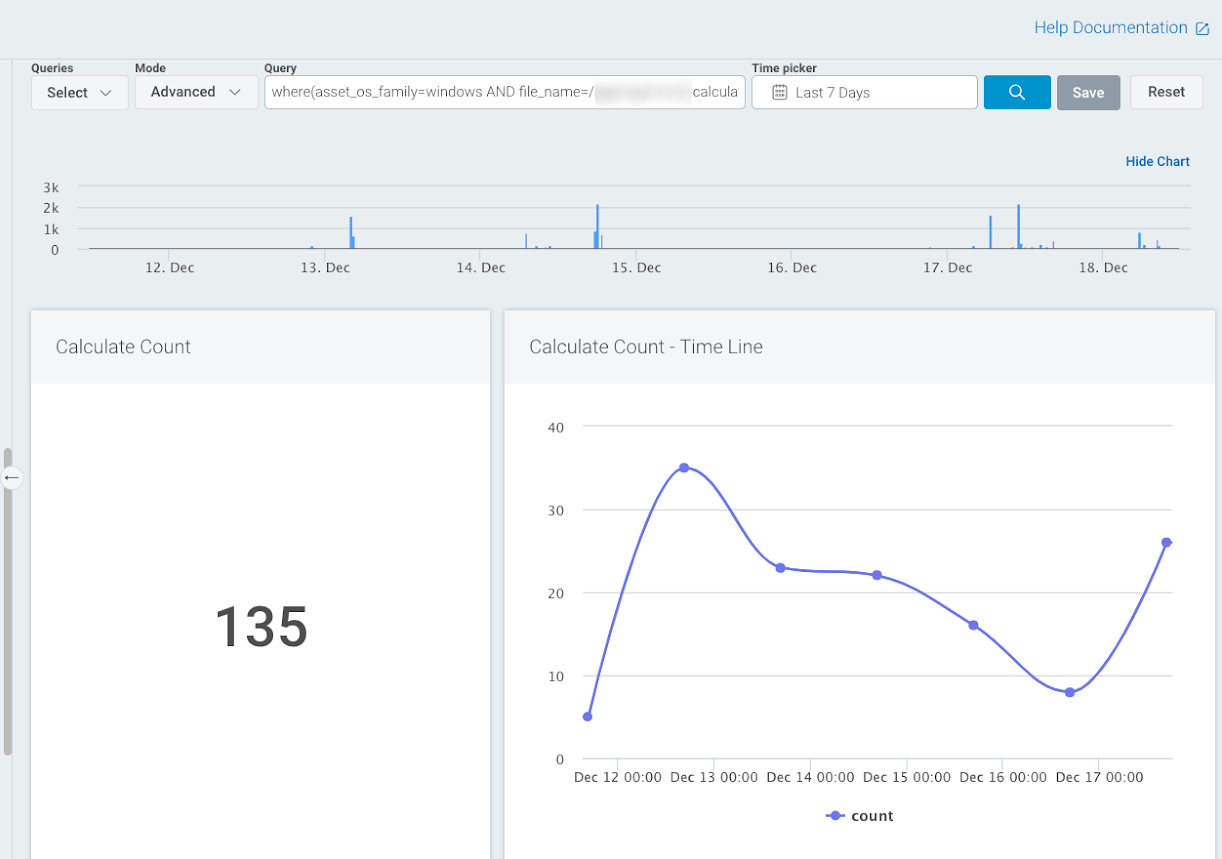The width and height of the screenshot is (1222, 859).
Task: Click the external link icon beside Help Documentation
Action: (x=1202, y=29)
